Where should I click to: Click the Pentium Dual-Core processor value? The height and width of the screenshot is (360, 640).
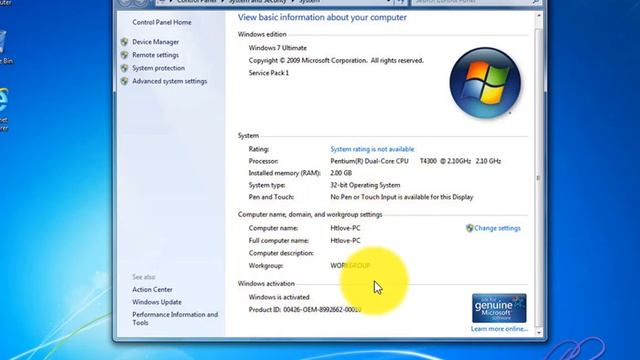(x=416, y=161)
